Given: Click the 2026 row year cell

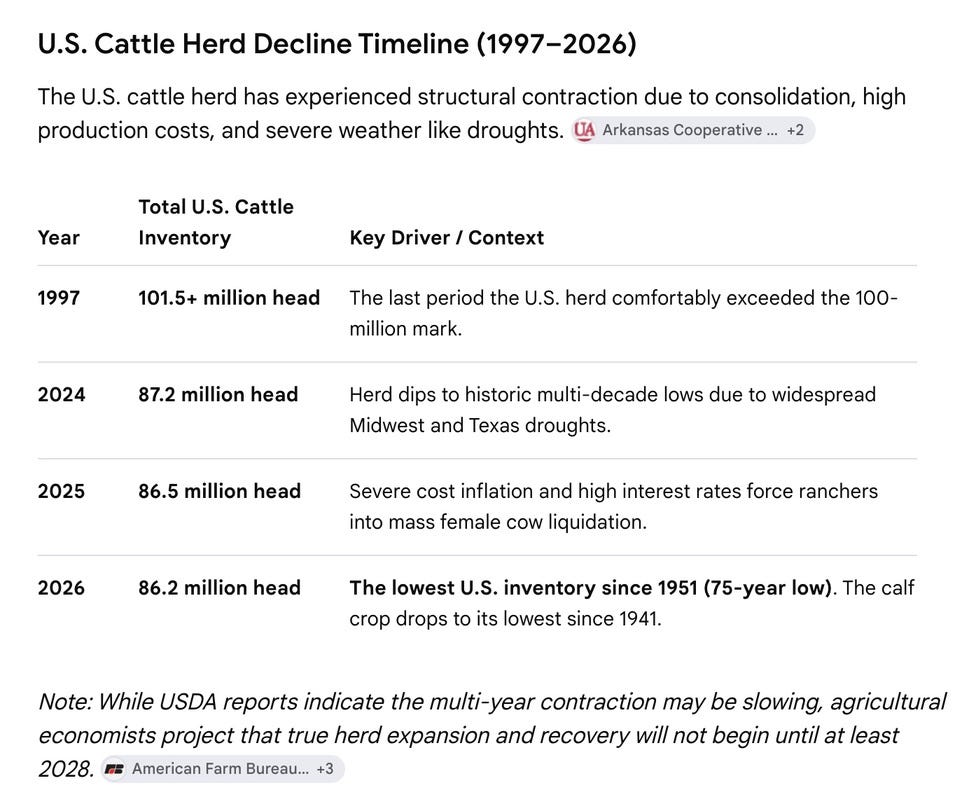Looking at the screenshot, I should [61, 588].
